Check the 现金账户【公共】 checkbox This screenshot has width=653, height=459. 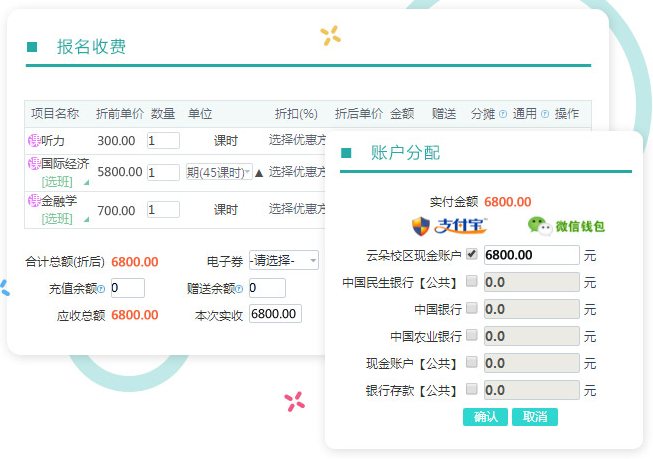click(x=471, y=362)
